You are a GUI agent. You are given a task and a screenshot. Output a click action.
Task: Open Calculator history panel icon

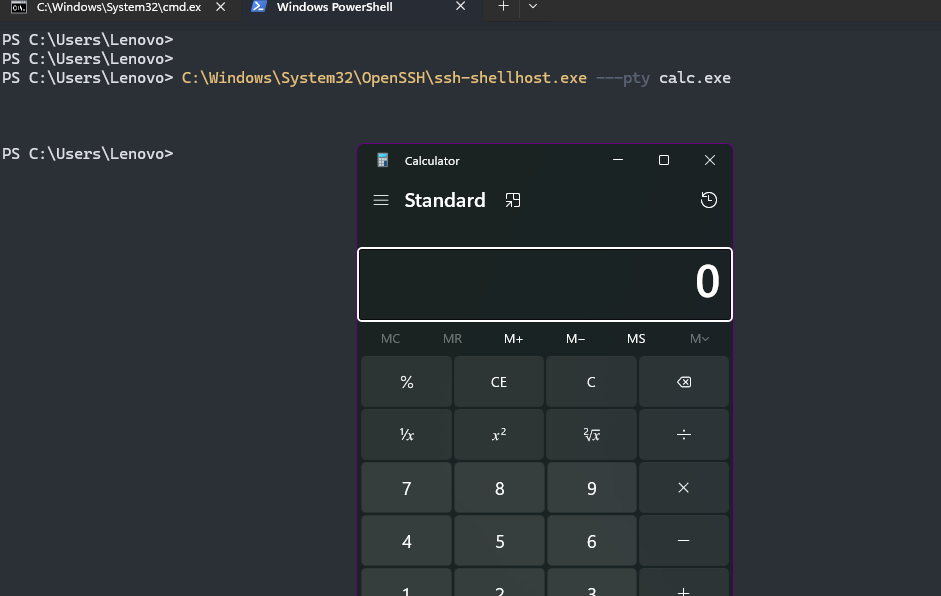coord(709,200)
